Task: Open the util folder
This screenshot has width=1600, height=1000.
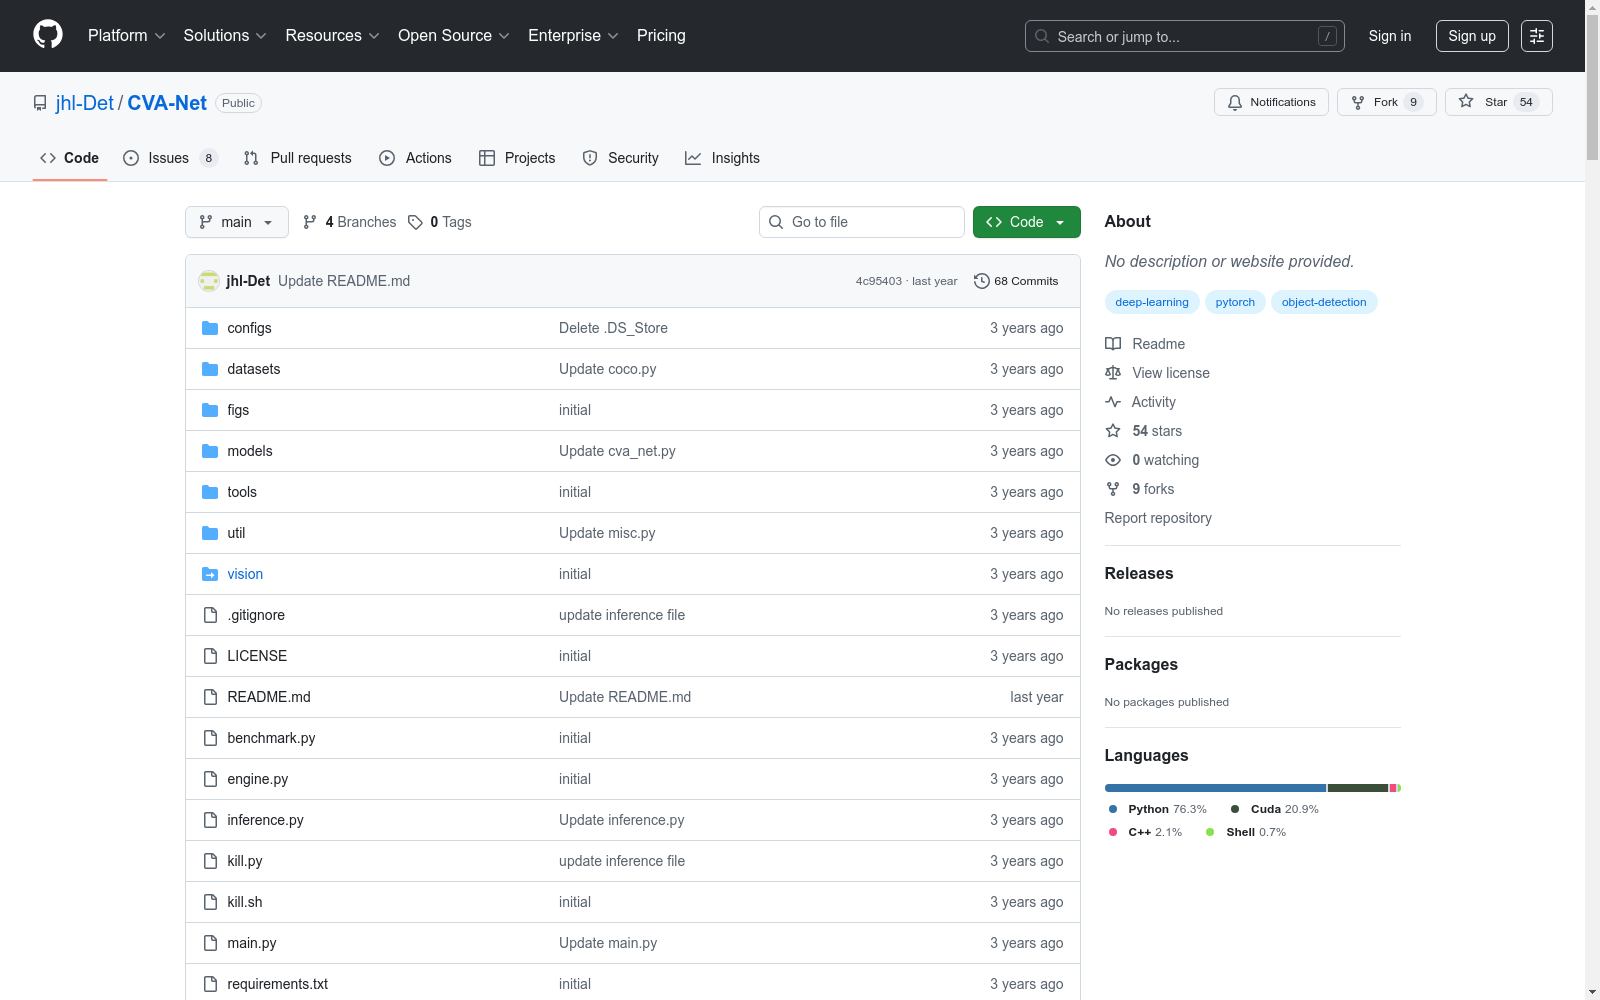Action: click(236, 533)
